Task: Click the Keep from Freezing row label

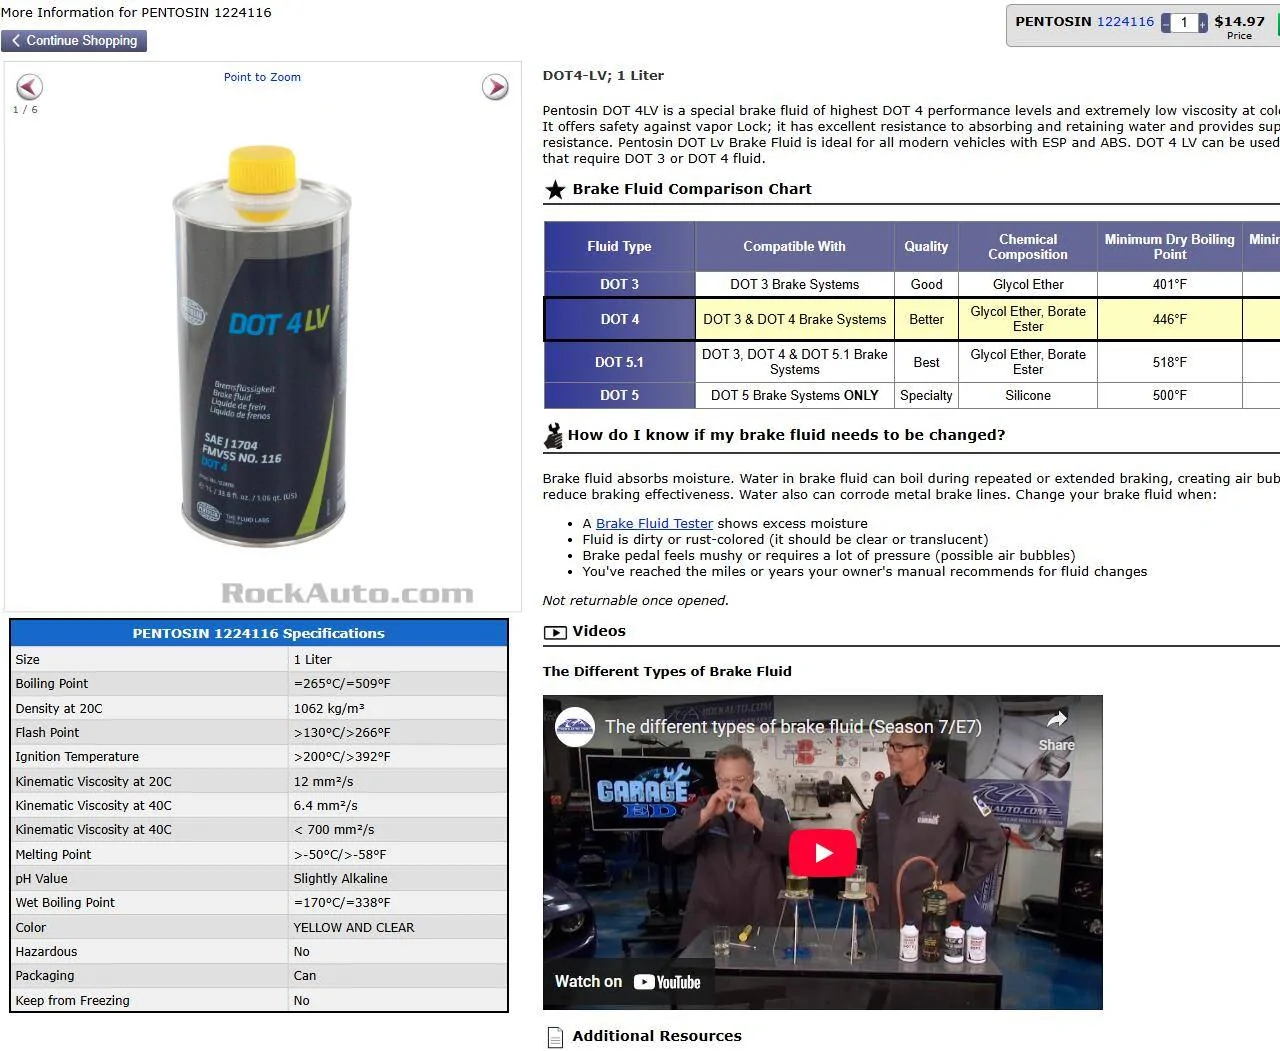Action: 72,1000
